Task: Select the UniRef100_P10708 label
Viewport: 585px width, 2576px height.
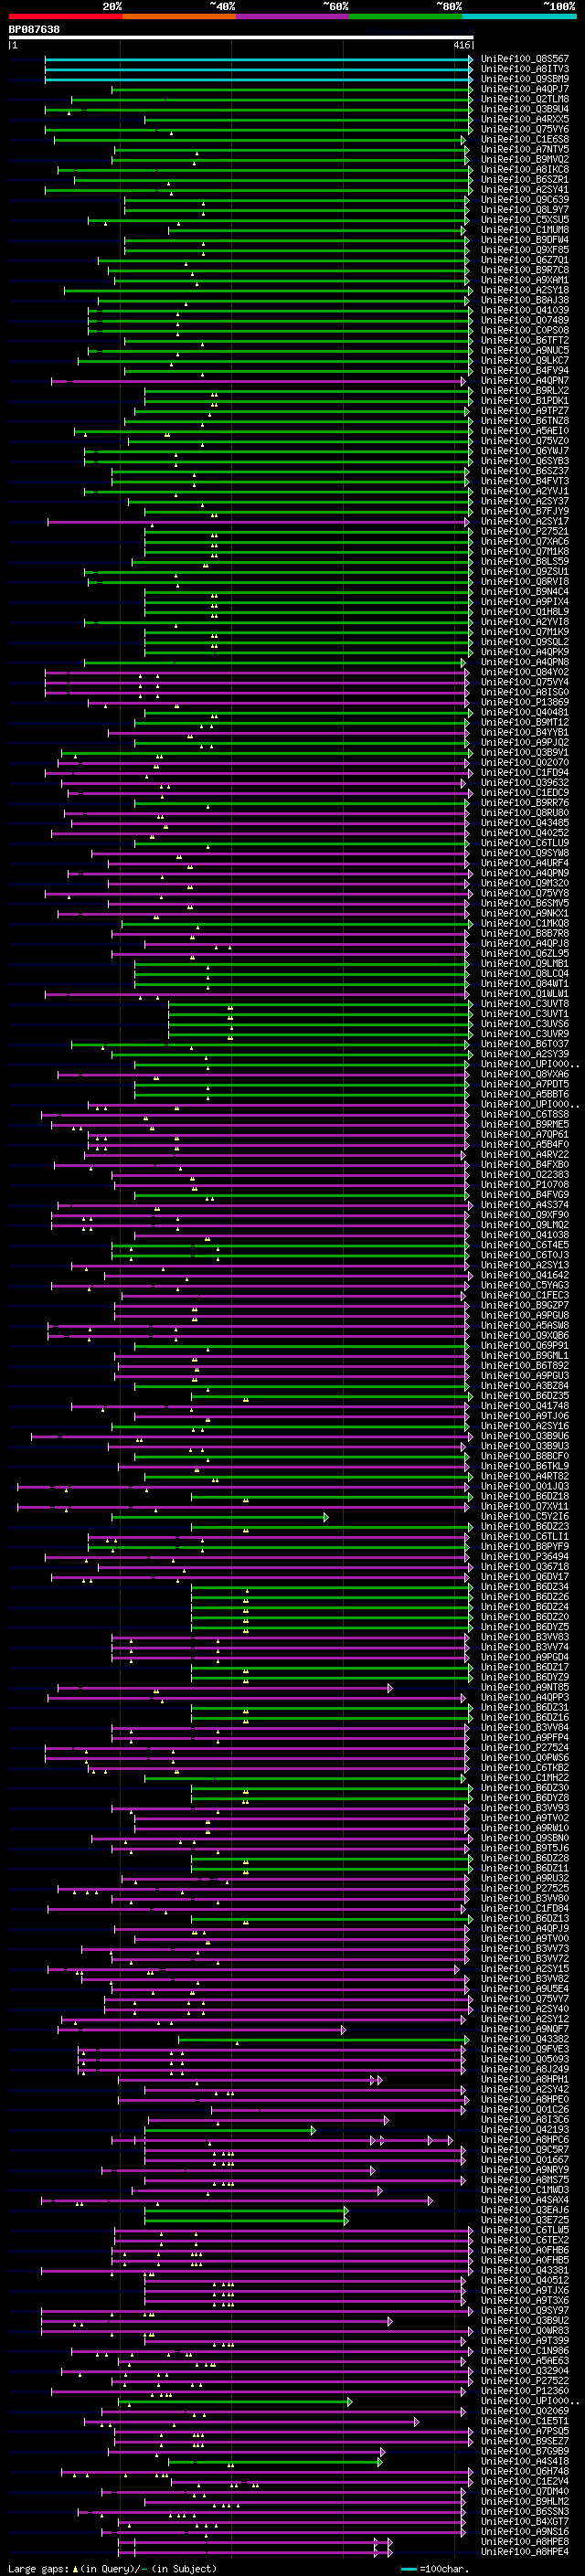Action: 525,1184
